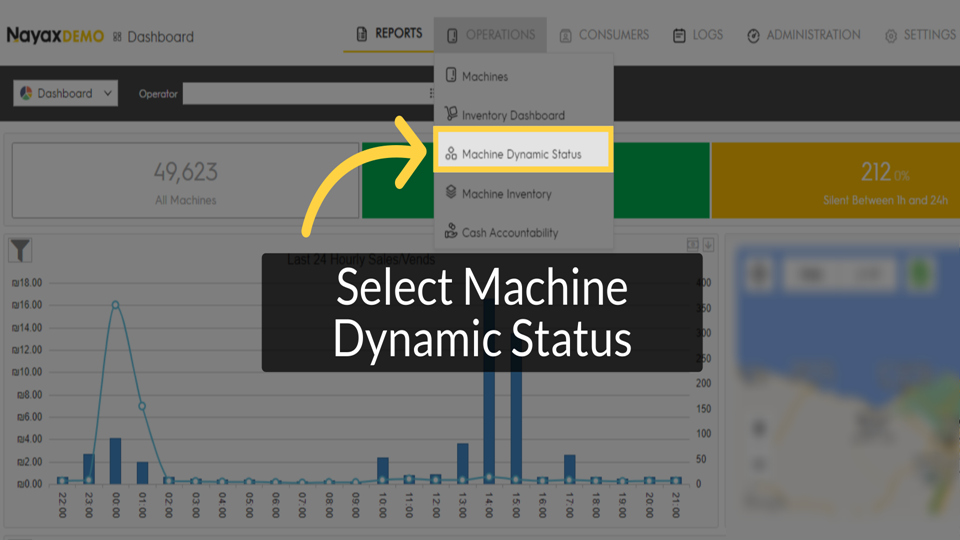
Task: Click the Cash Accountability hand icon
Action: [x=451, y=231]
